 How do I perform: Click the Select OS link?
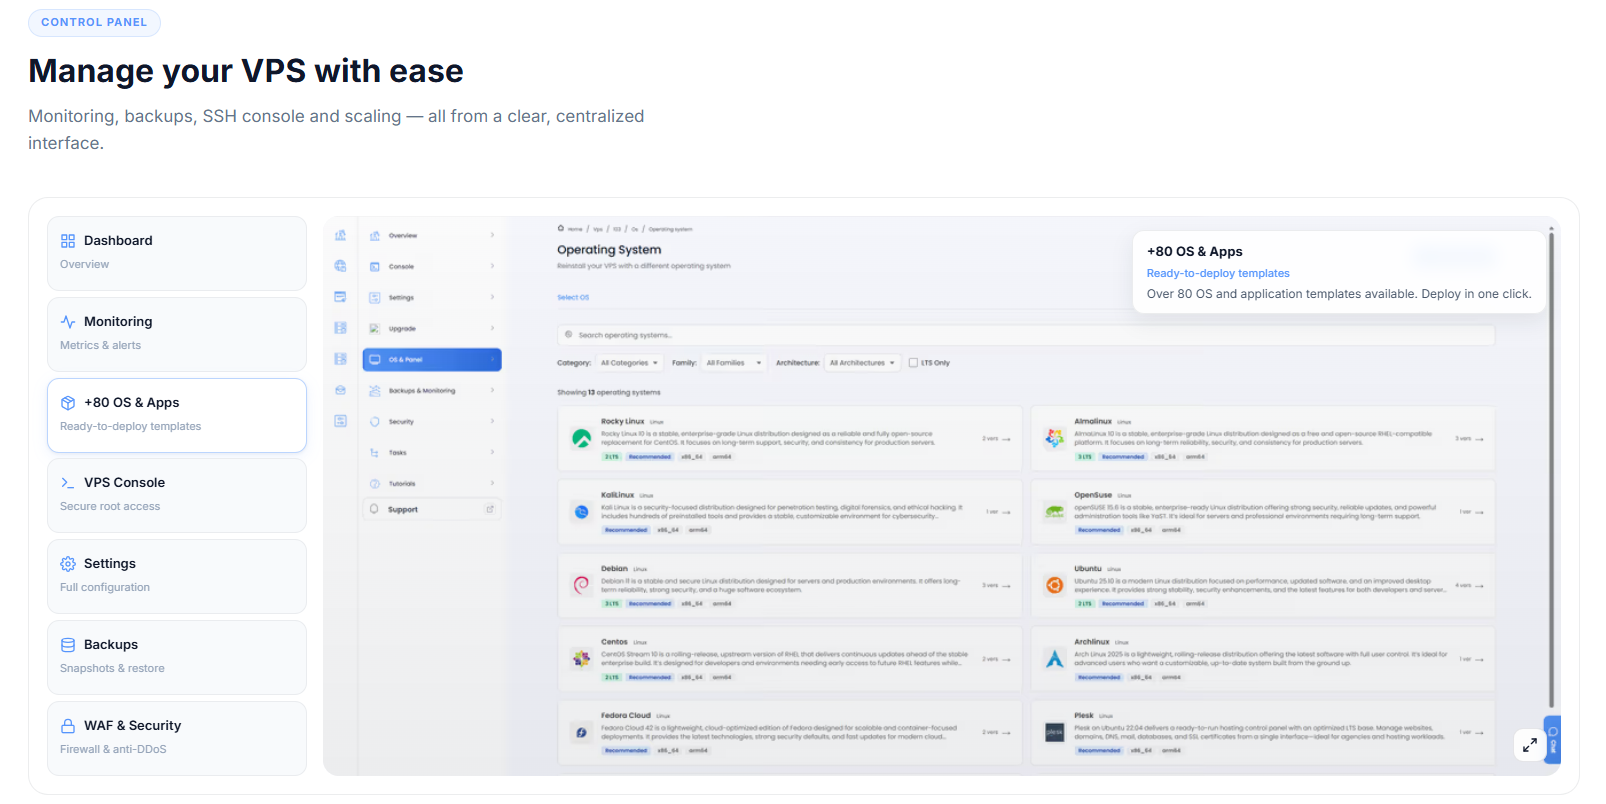(x=573, y=298)
